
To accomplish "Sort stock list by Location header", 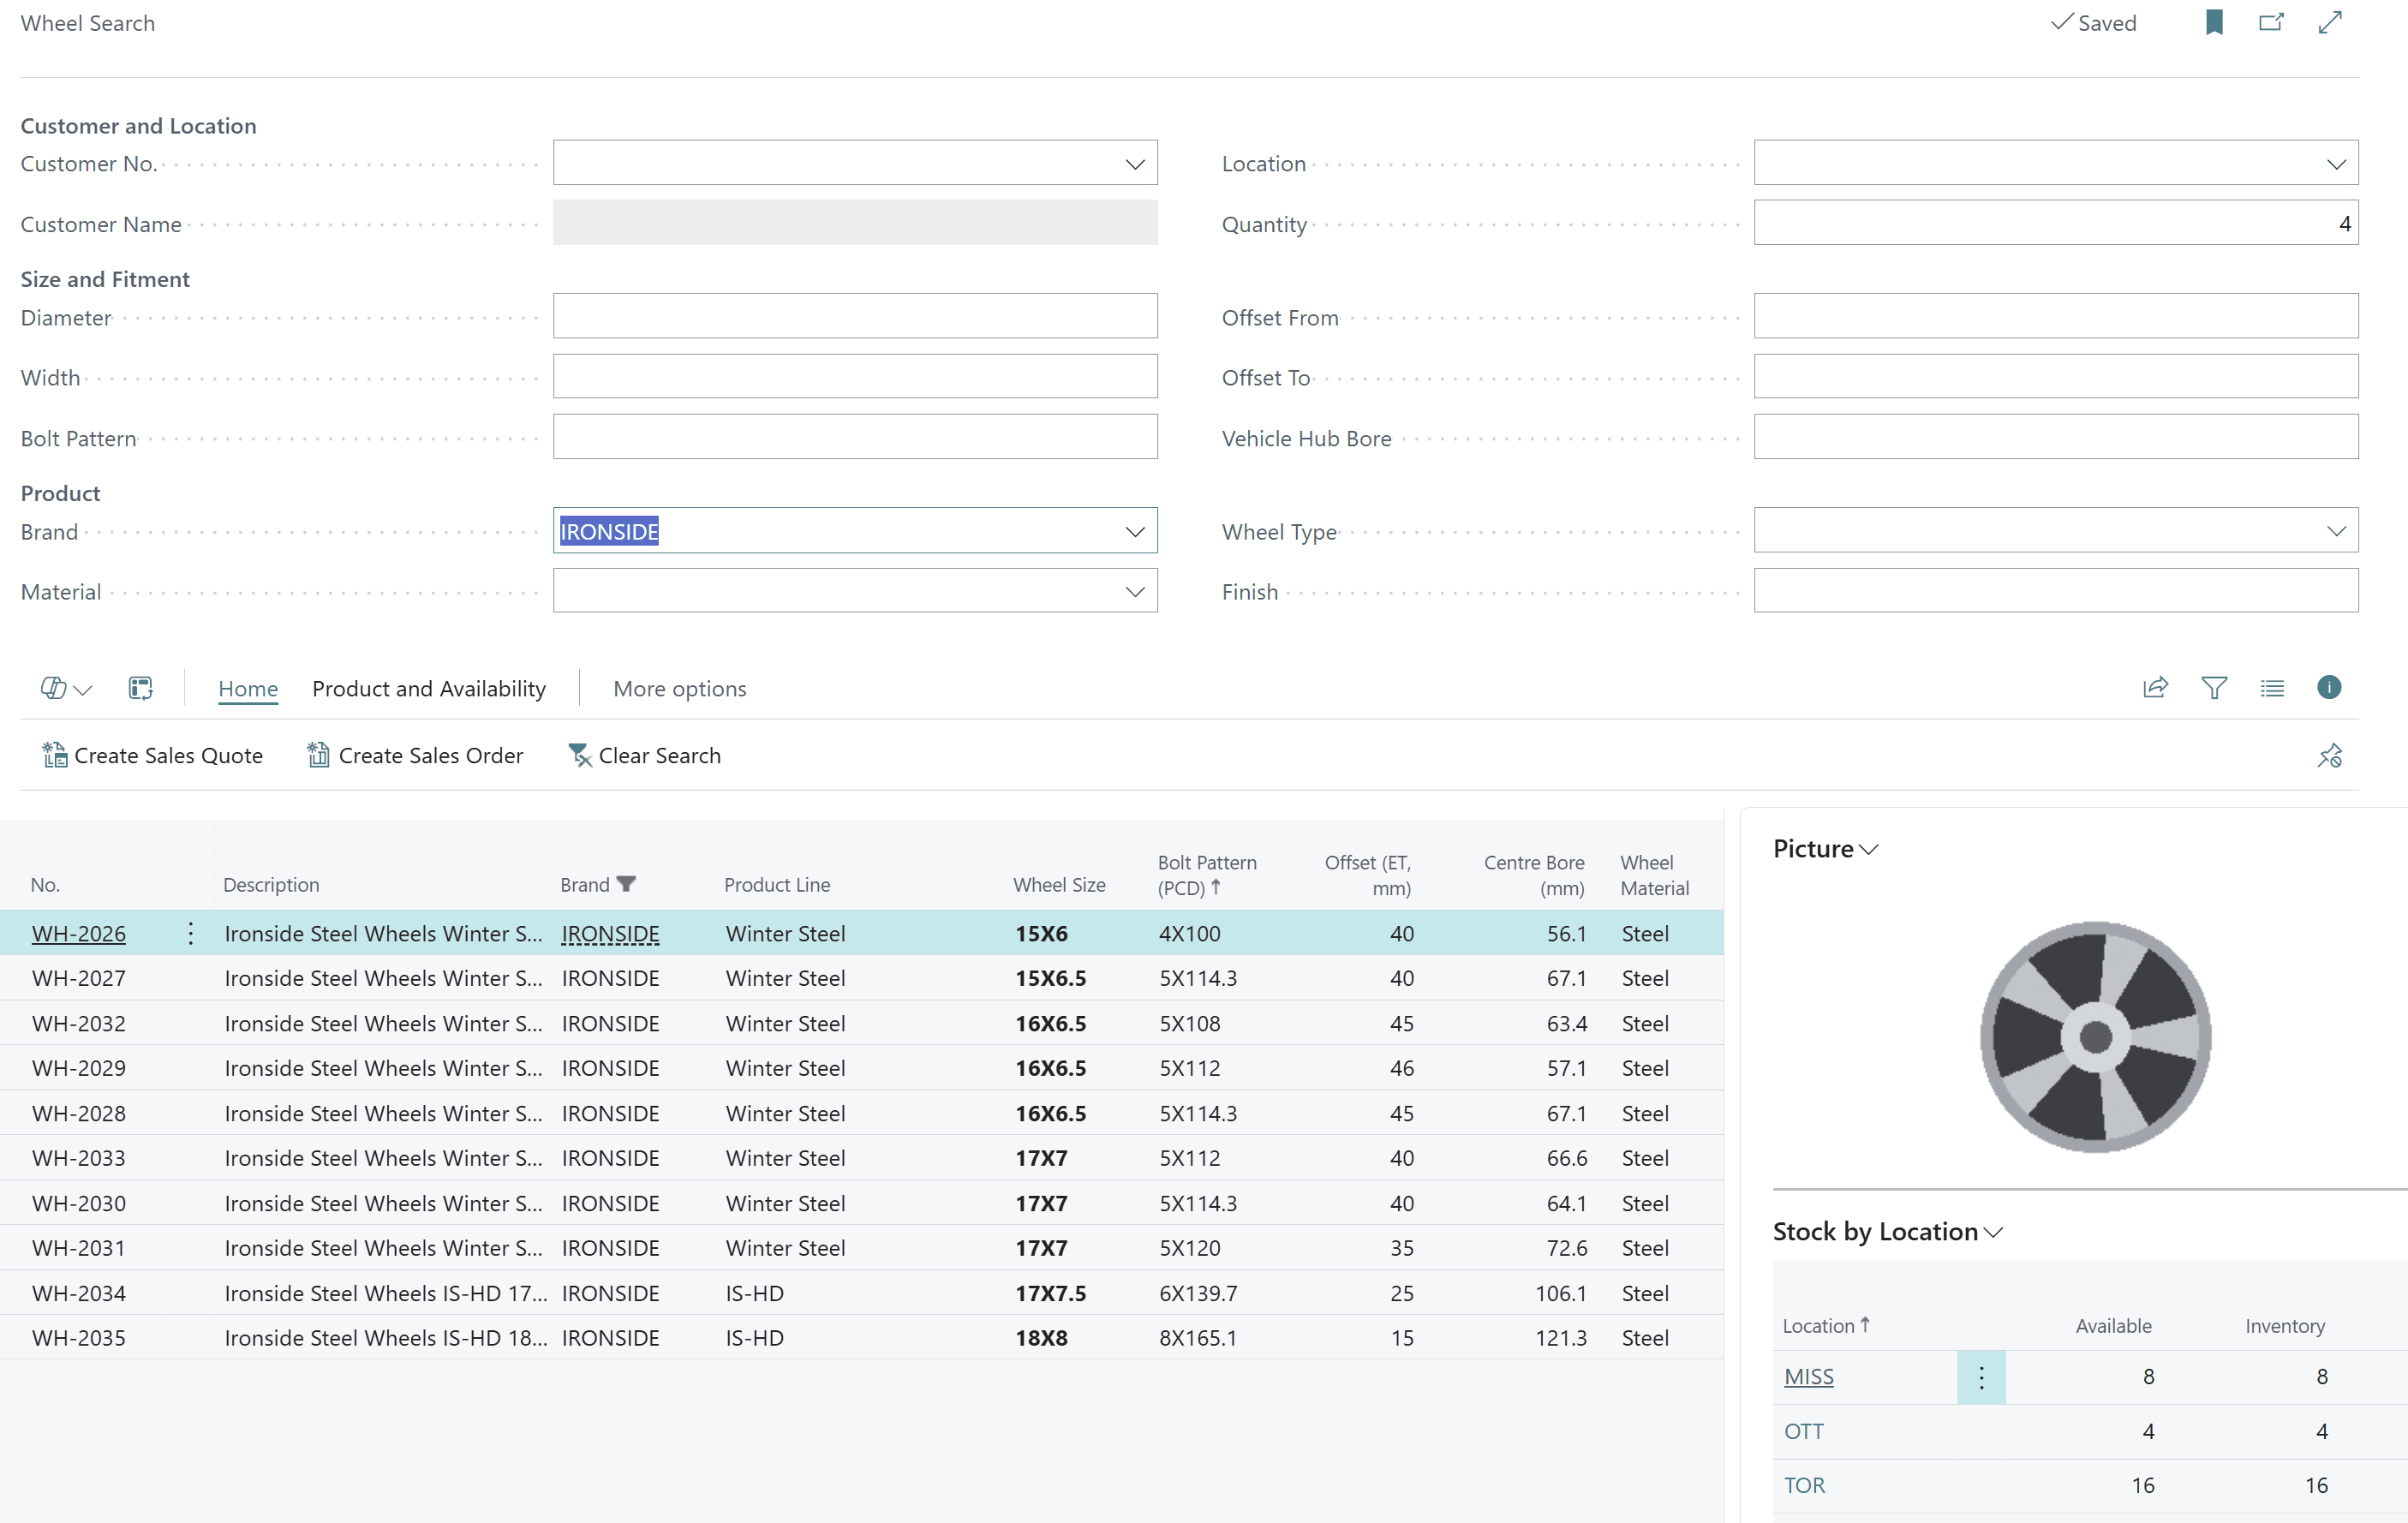I will pos(1826,1325).
